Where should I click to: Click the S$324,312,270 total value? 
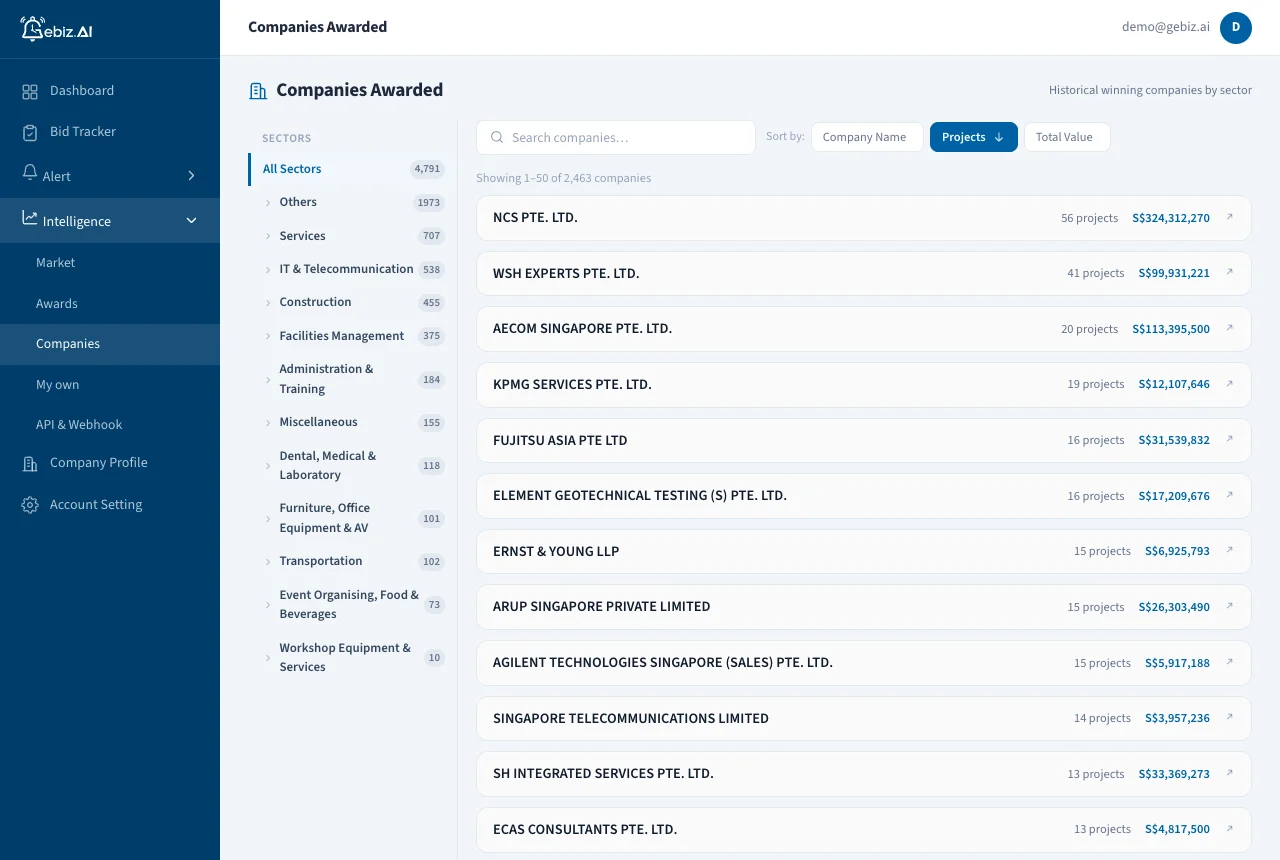pyautogui.click(x=1171, y=218)
